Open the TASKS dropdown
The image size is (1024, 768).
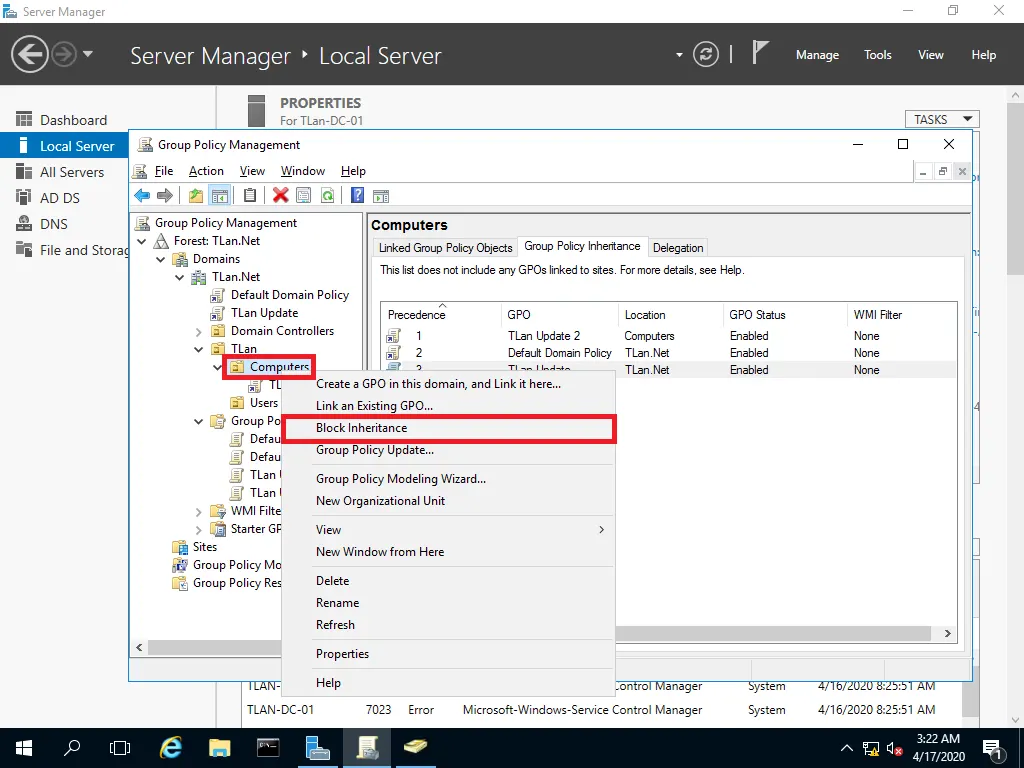(x=941, y=119)
